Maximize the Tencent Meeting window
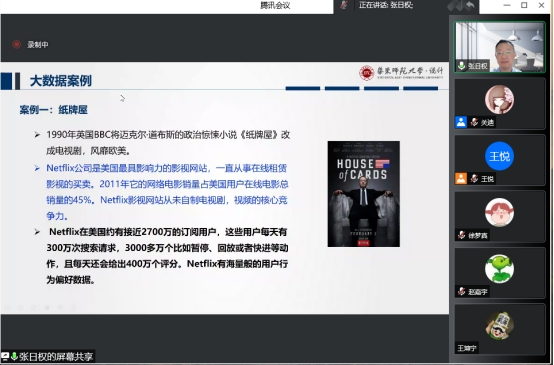554x365 pixels. 524,5
